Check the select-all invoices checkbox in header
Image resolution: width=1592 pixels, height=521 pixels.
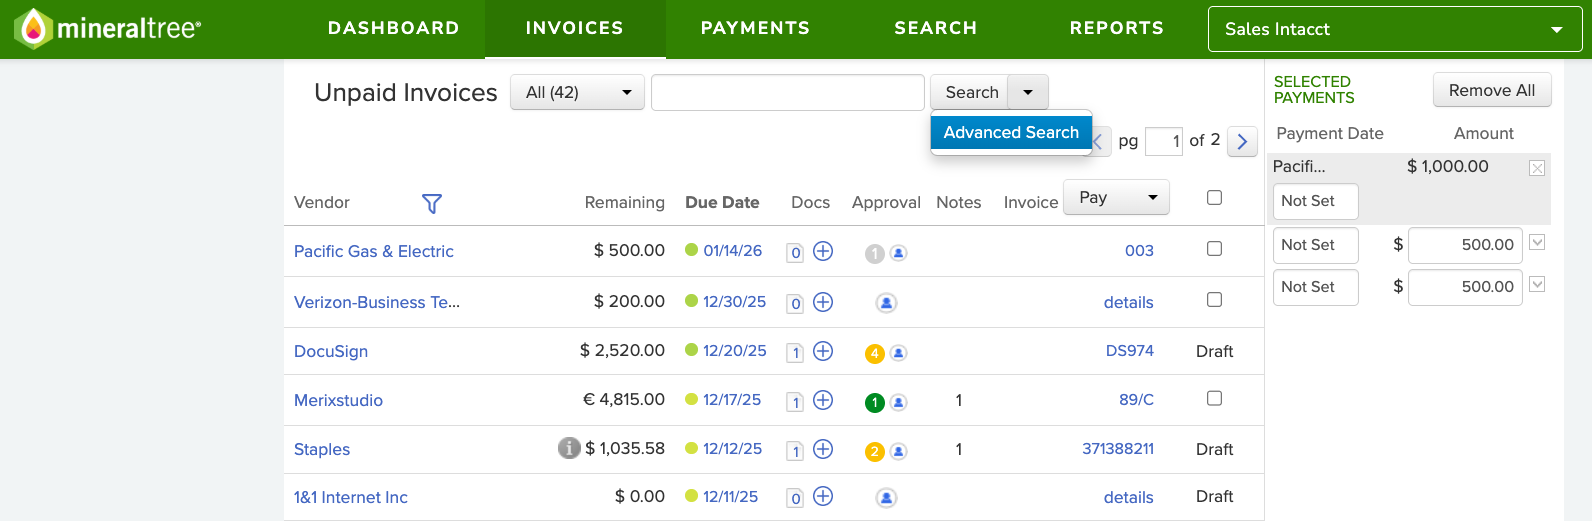click(1214, 198)
